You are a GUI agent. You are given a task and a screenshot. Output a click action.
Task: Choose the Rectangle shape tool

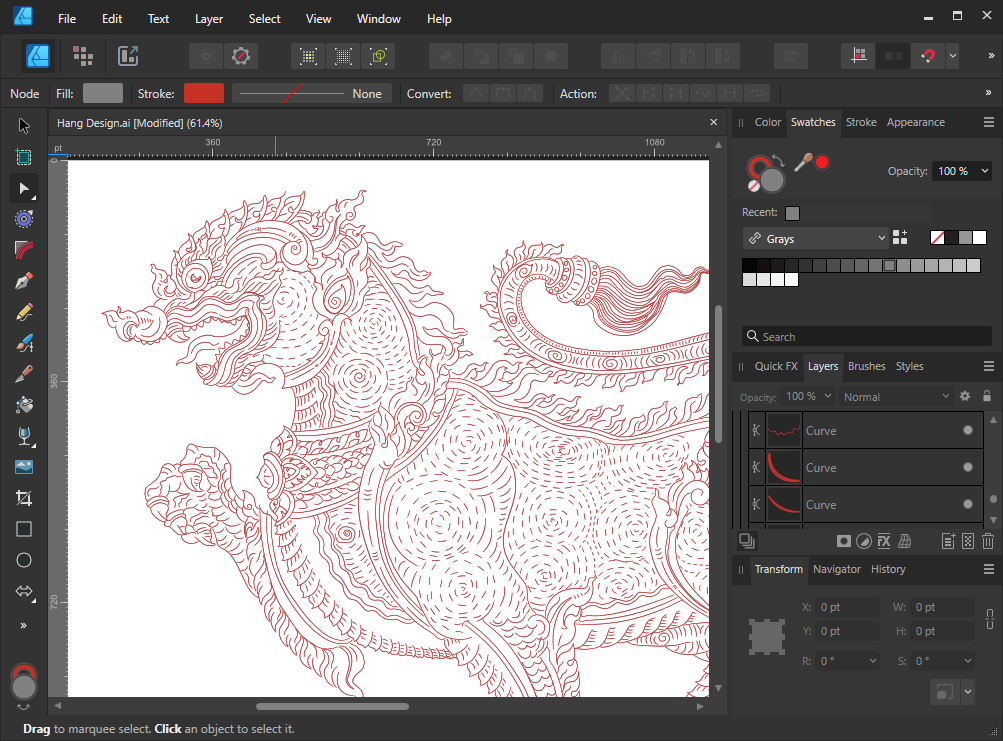click(24, 529)
